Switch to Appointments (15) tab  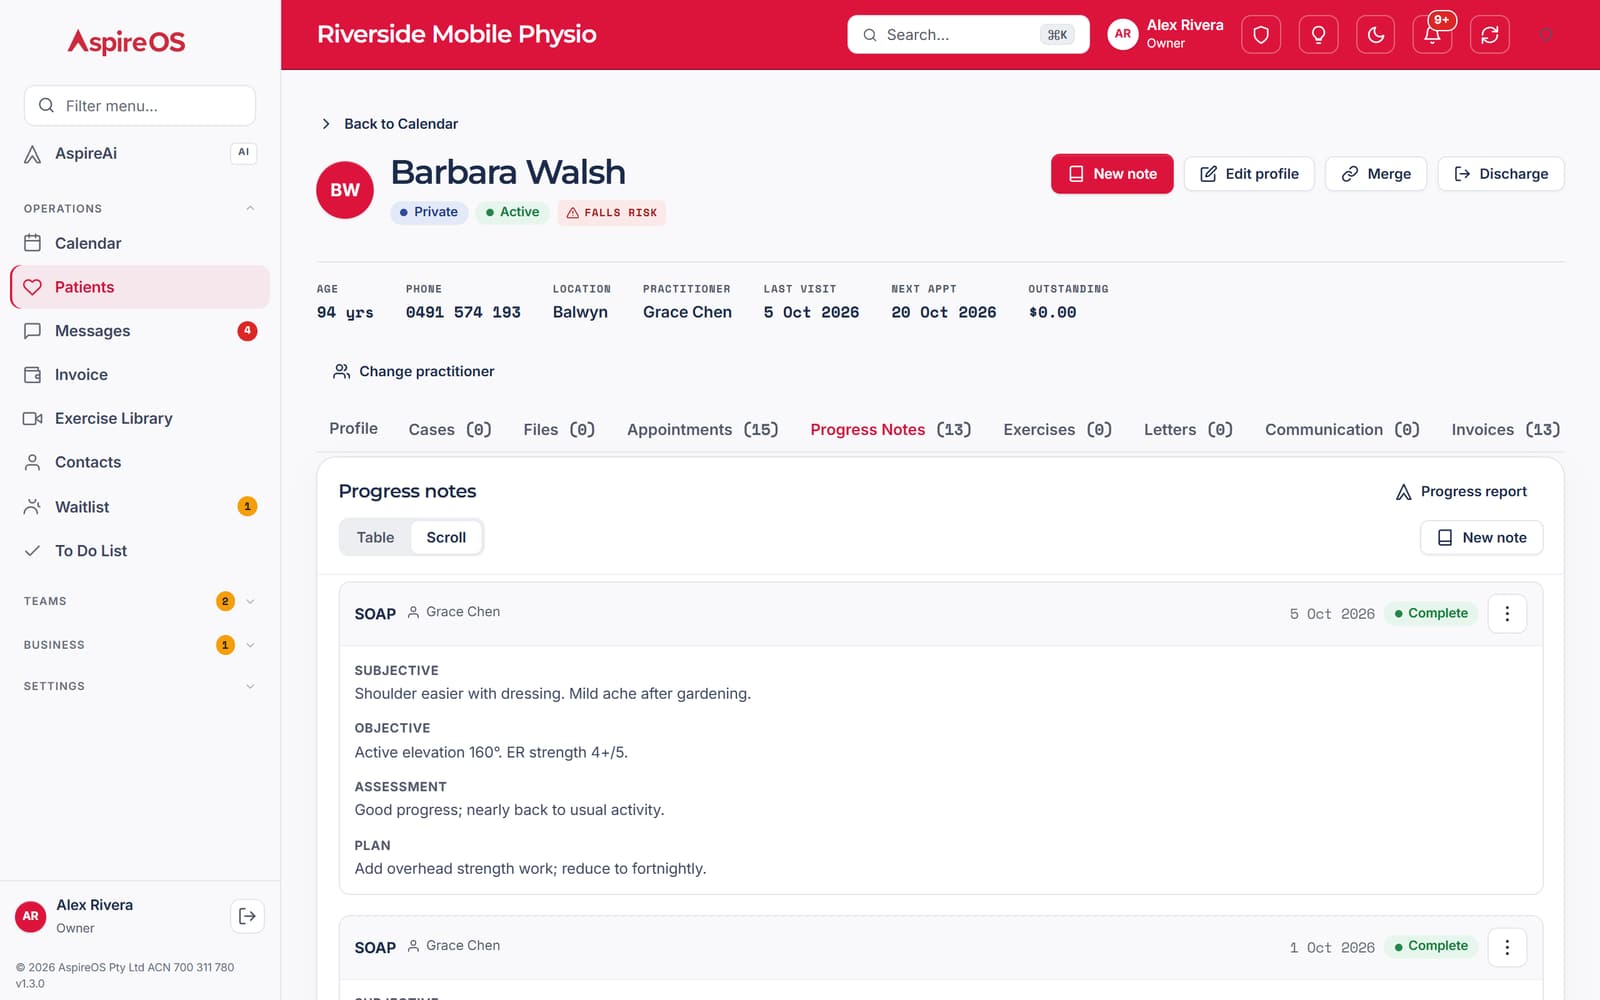point(702,430)
